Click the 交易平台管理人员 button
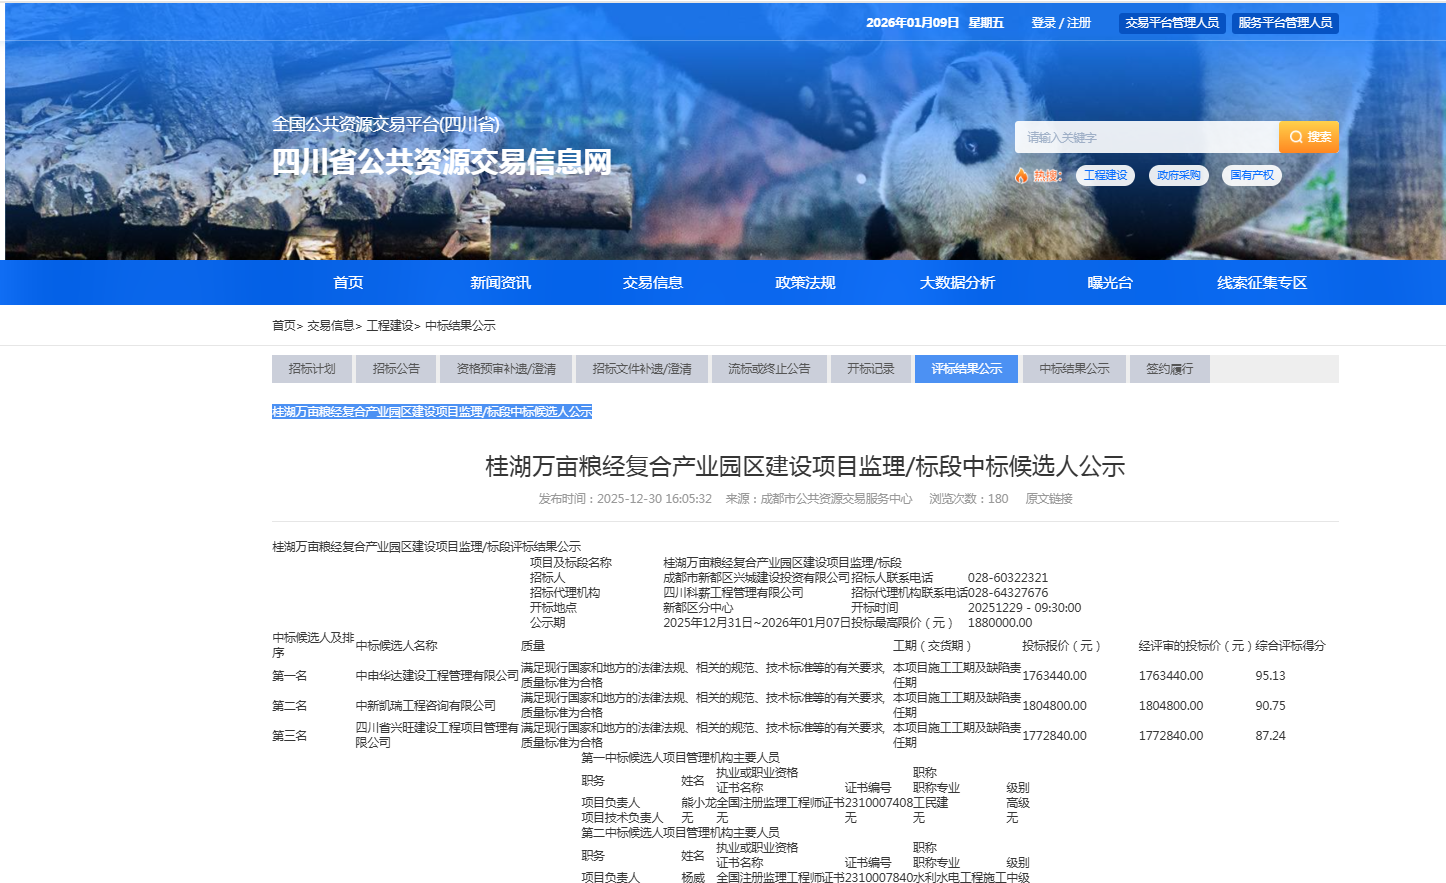This screenshot has height=883, width=1446. (x=1171, y=22)
